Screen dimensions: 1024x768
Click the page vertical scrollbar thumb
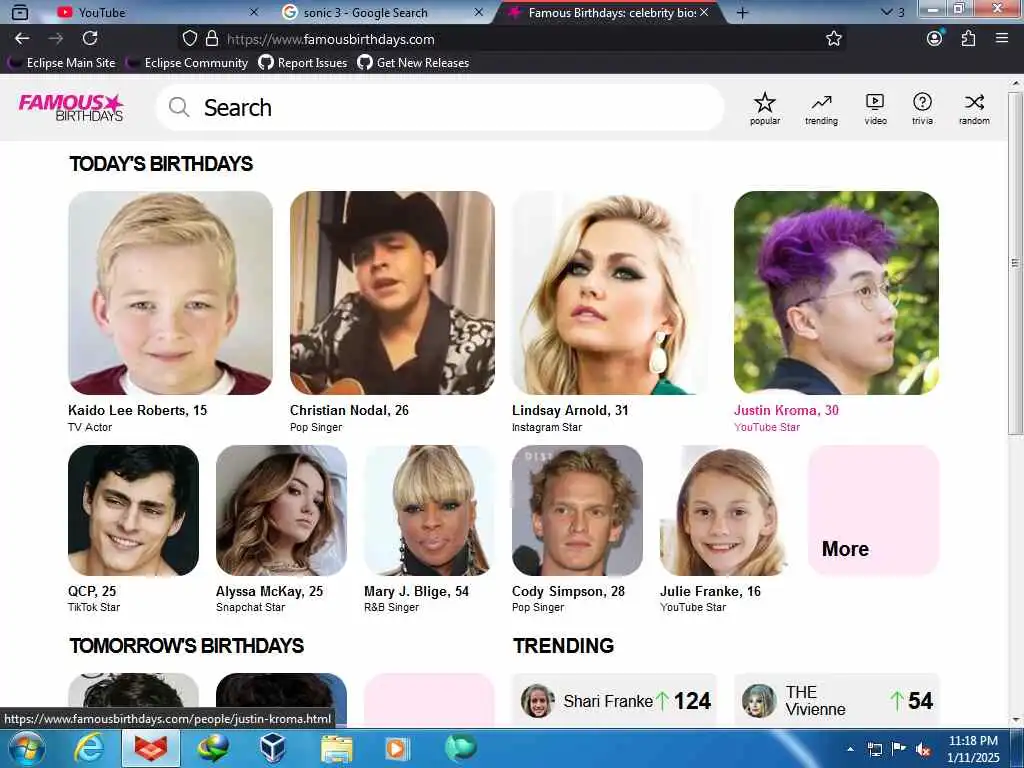(x=1015, y=263)
